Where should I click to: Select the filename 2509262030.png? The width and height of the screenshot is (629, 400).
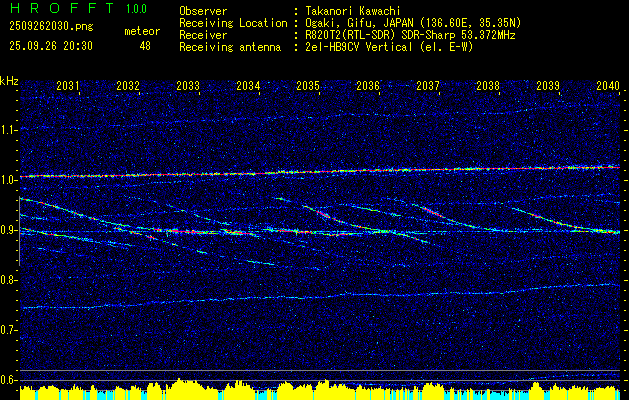[51, 27]
